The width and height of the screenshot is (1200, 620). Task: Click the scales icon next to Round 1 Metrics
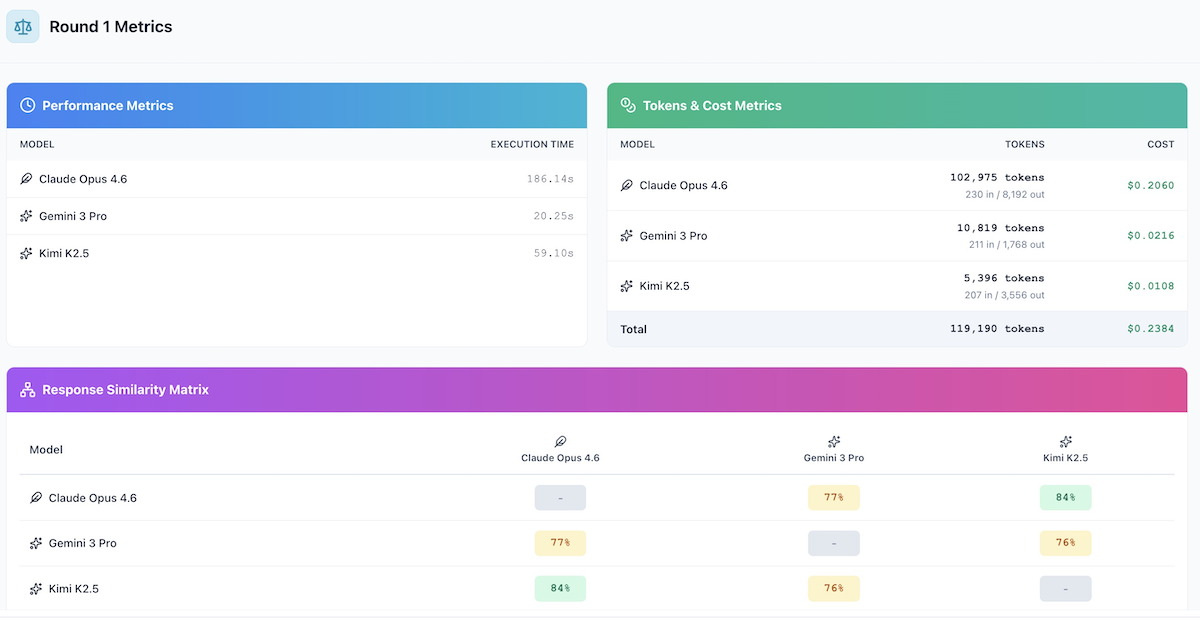22,26
